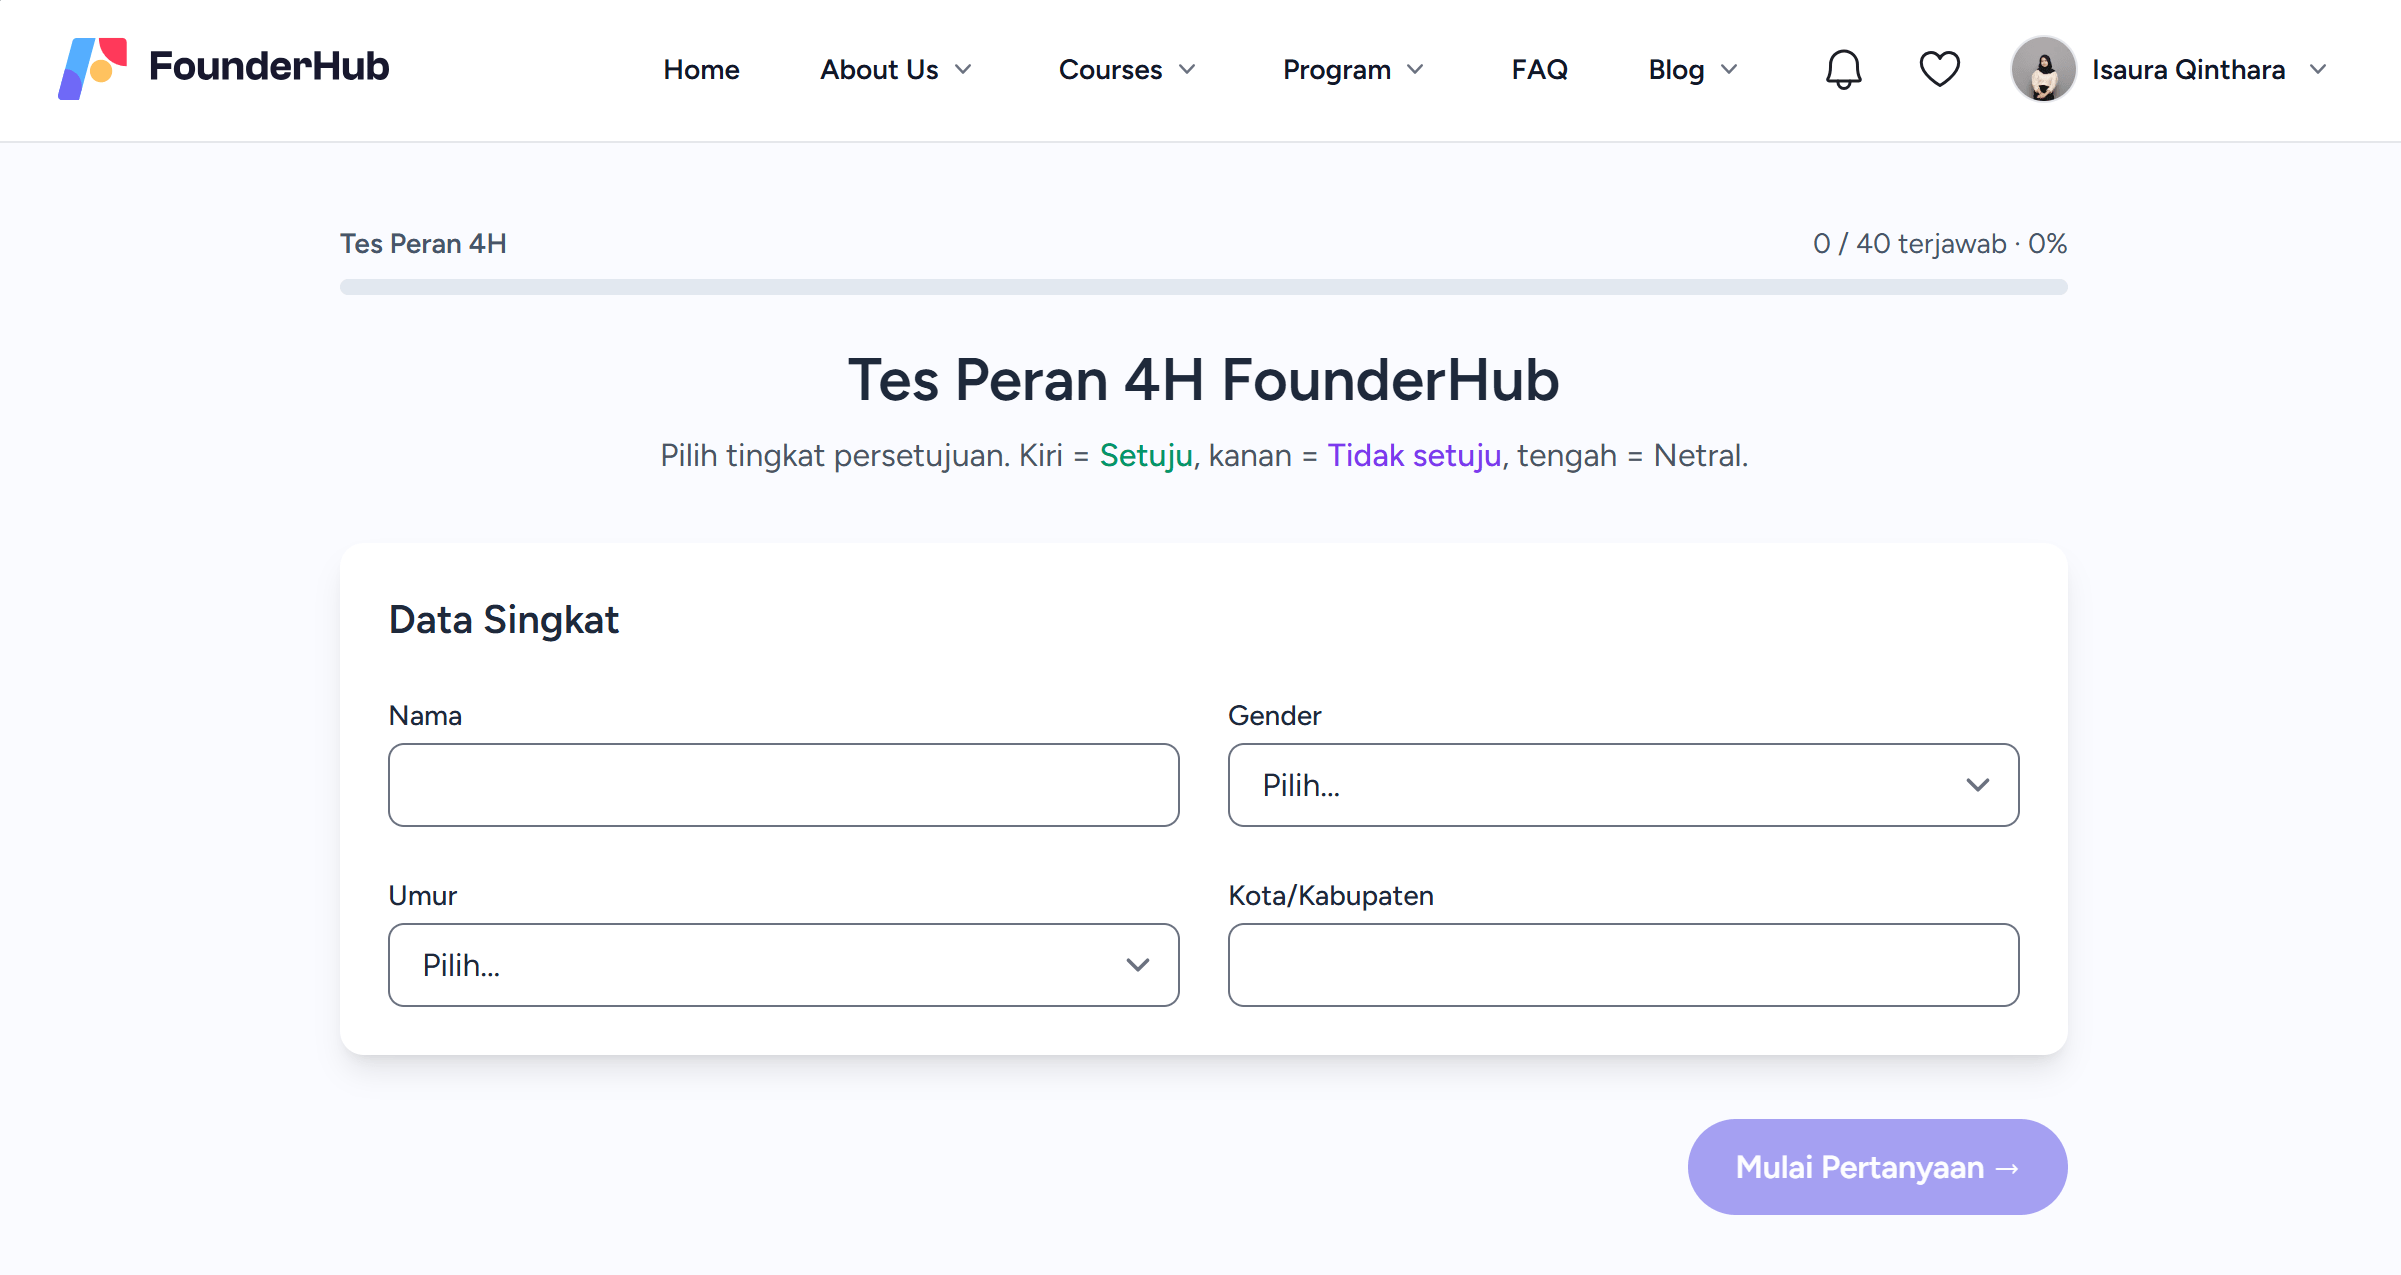Click the Courses chevron arrow
This screenshot has width=2401, height=1275.
[x=1187, y=69]
